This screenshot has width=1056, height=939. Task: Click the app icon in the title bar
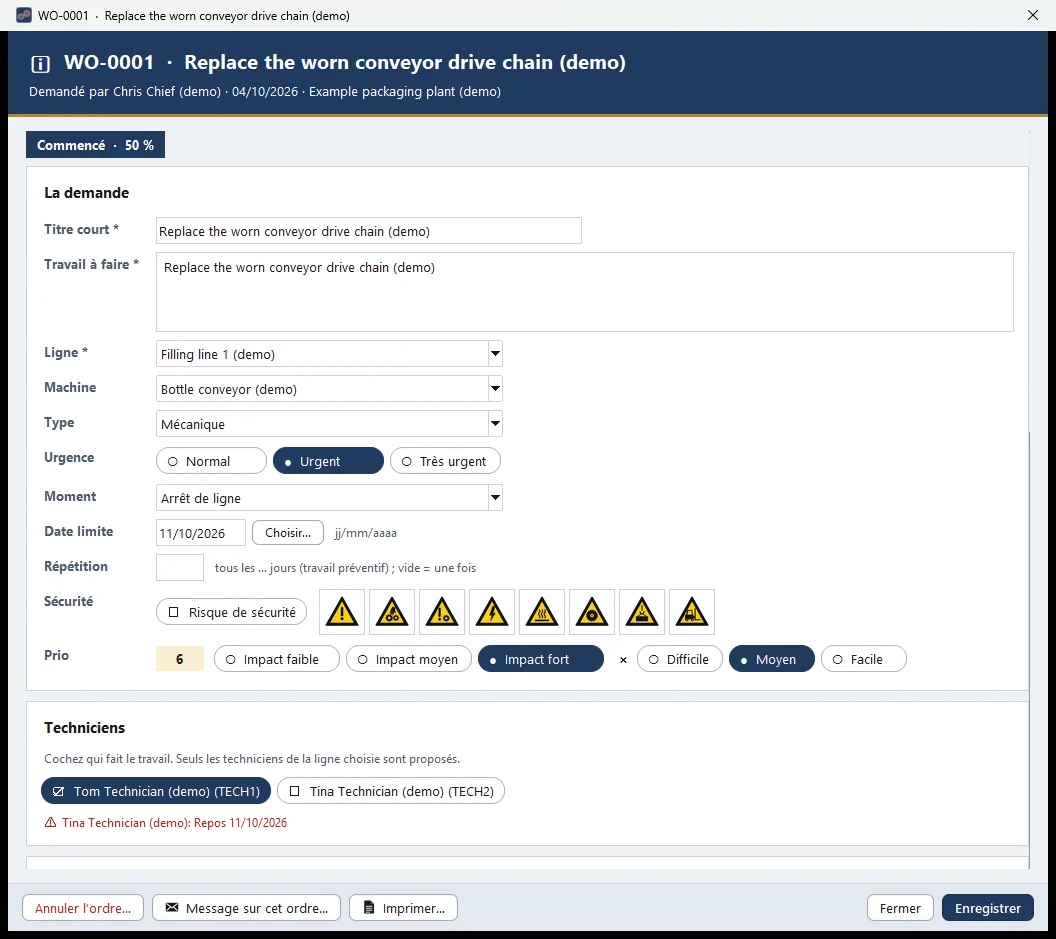[24, 15]
